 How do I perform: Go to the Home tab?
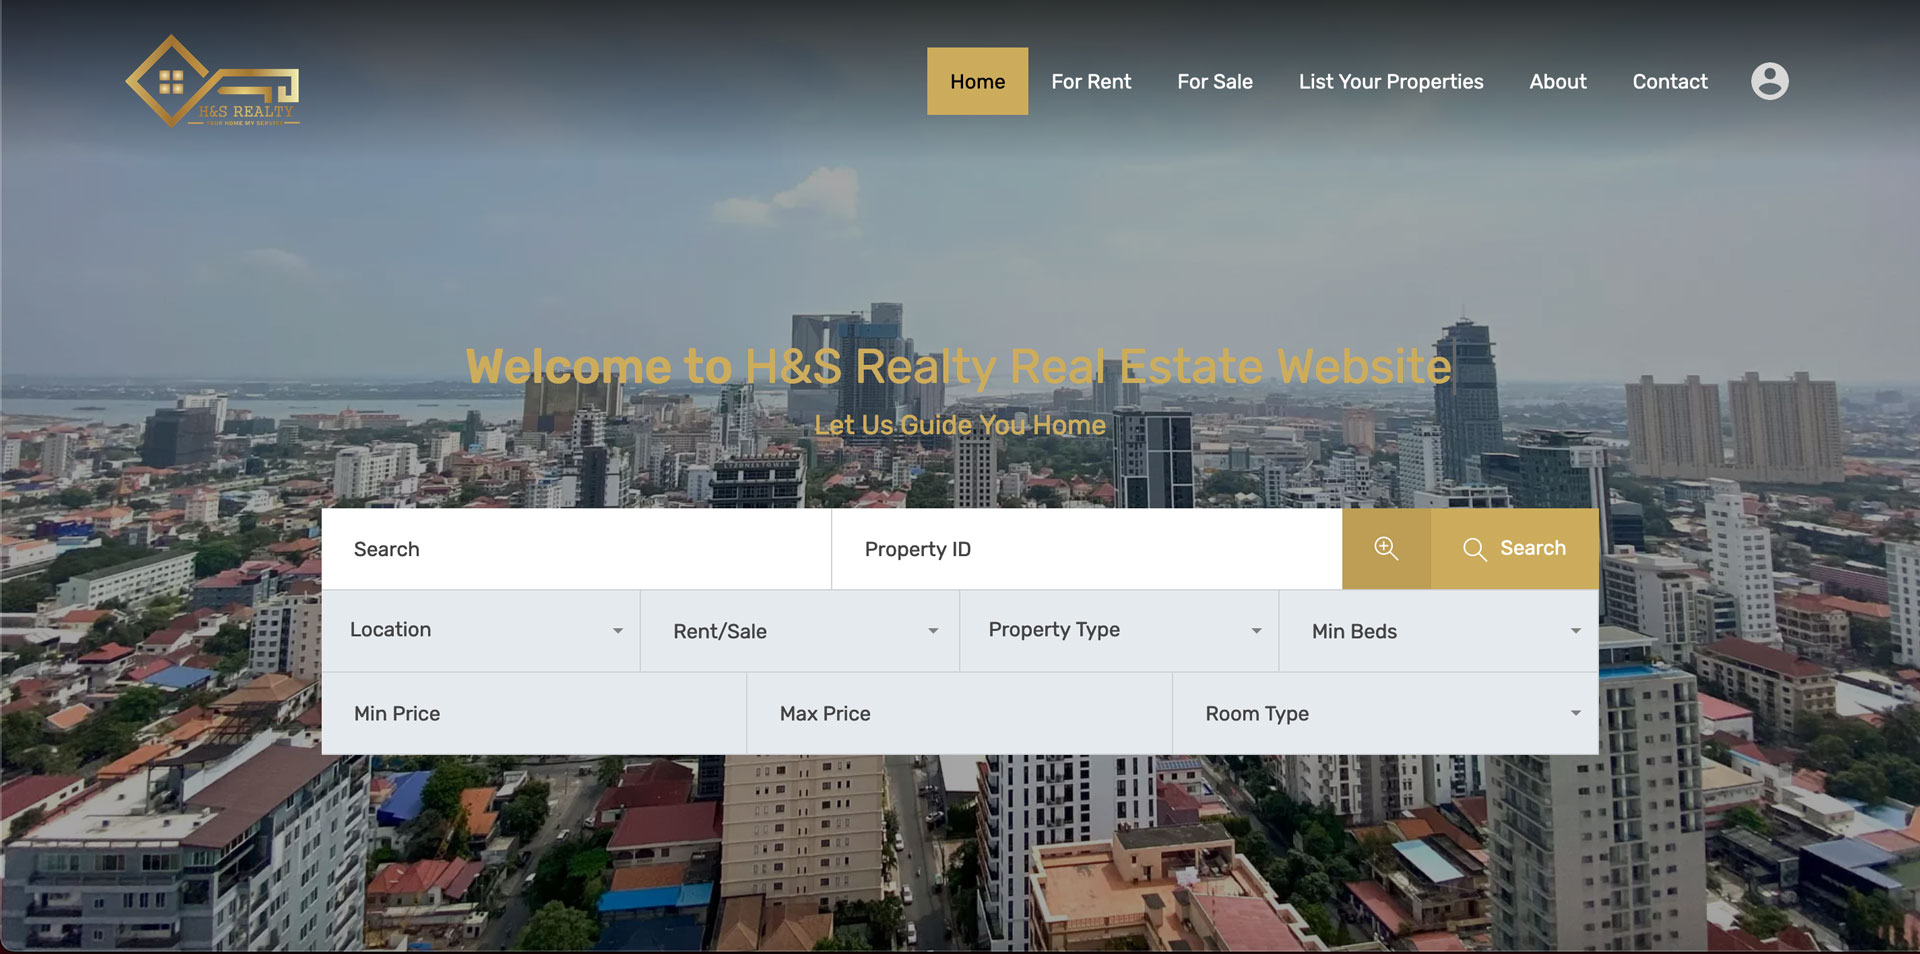coord(977,81)
